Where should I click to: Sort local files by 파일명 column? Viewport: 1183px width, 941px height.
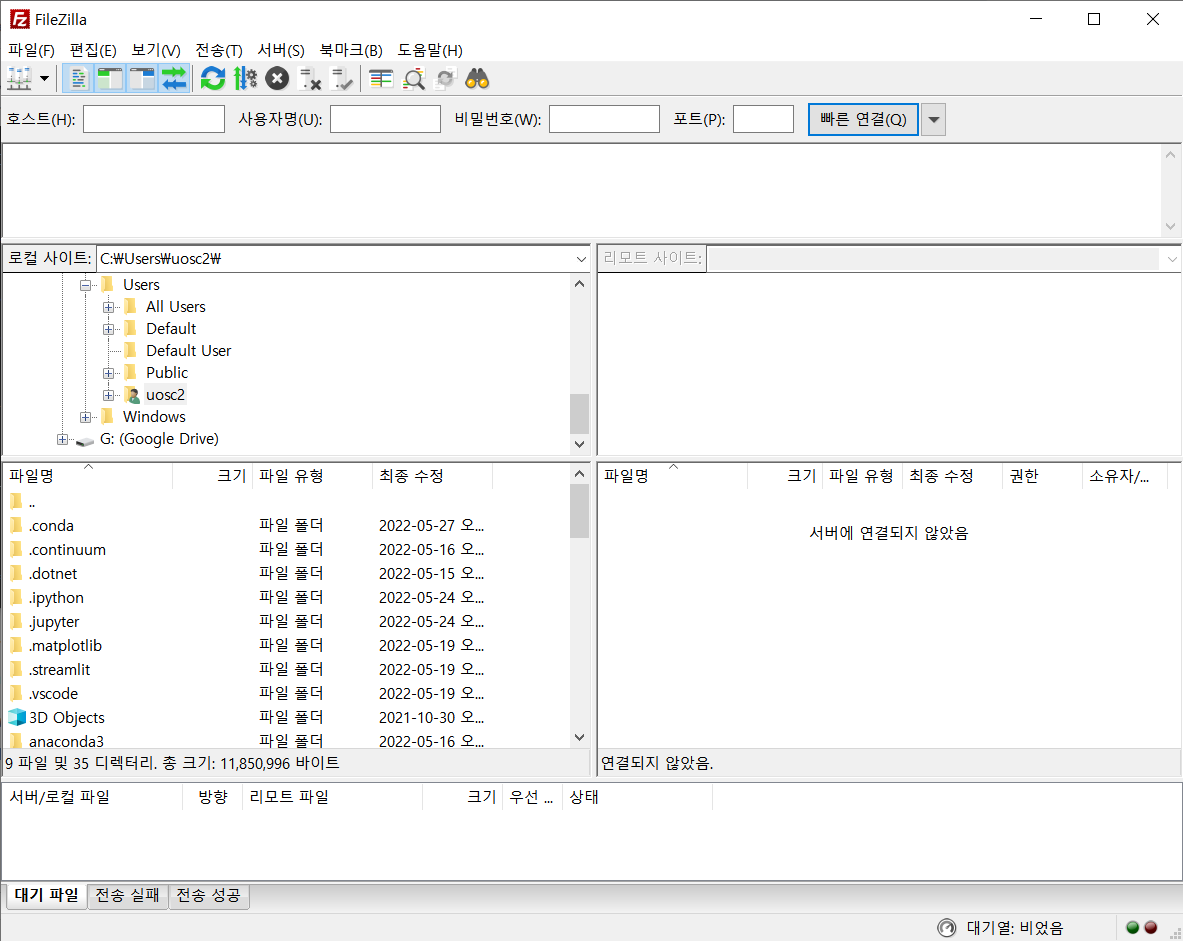coord(88,476)
